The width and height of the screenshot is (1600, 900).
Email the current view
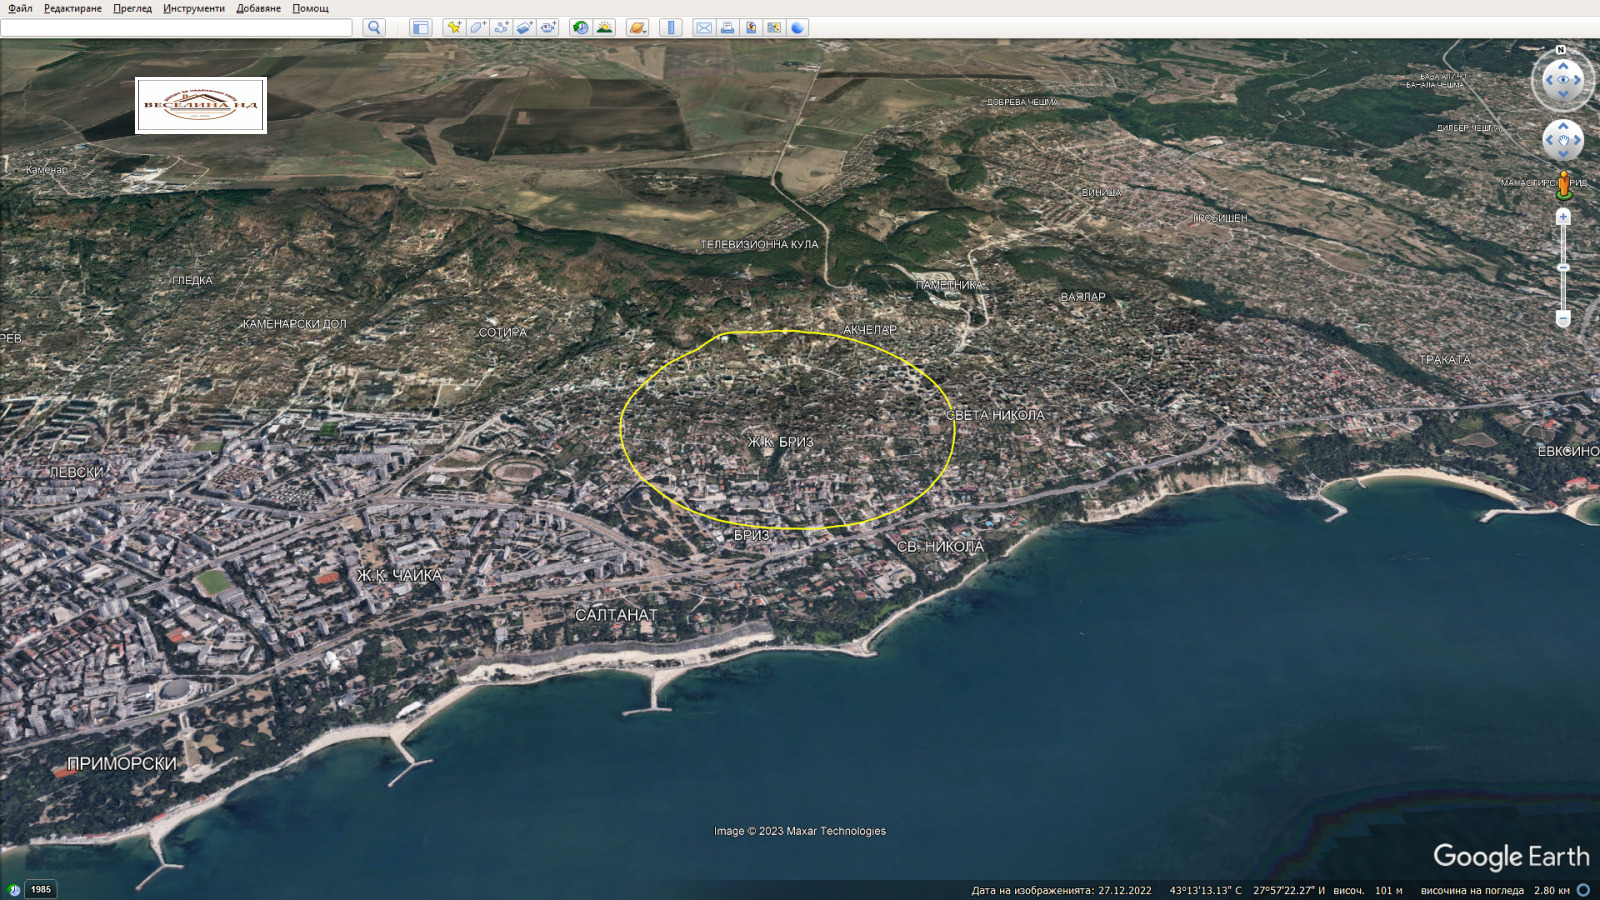coord(702,27)
